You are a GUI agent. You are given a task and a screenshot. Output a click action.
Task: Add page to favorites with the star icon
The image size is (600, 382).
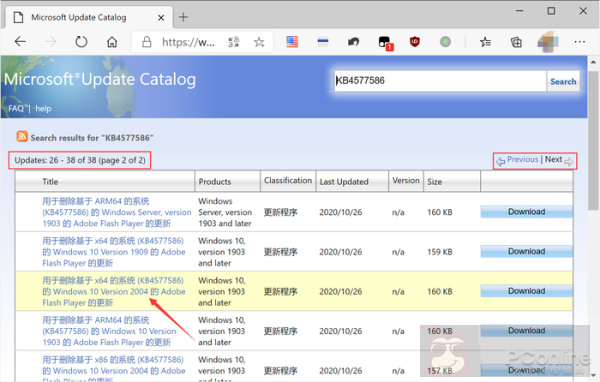259,42
